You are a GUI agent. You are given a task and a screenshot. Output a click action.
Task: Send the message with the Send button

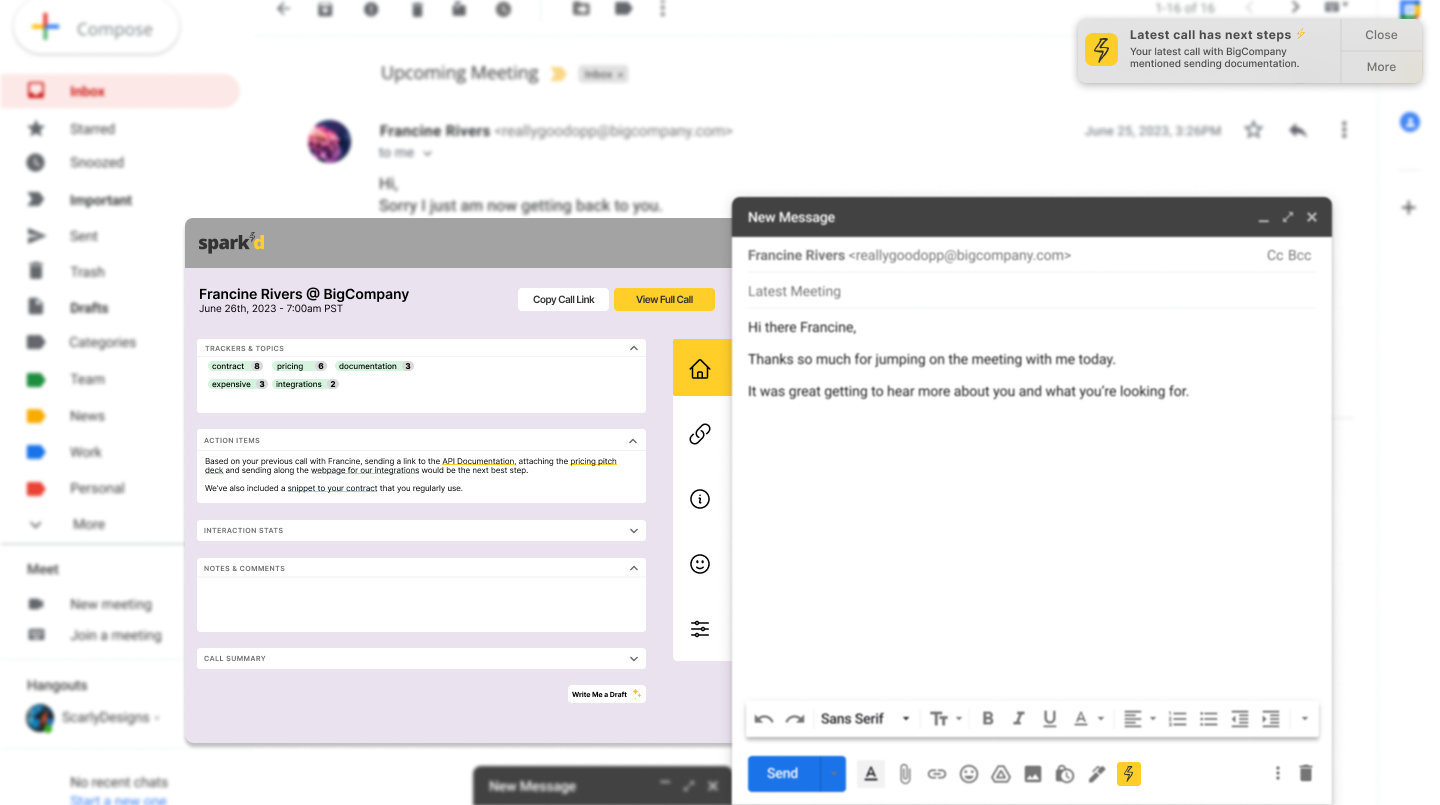[x=783, y=773]
